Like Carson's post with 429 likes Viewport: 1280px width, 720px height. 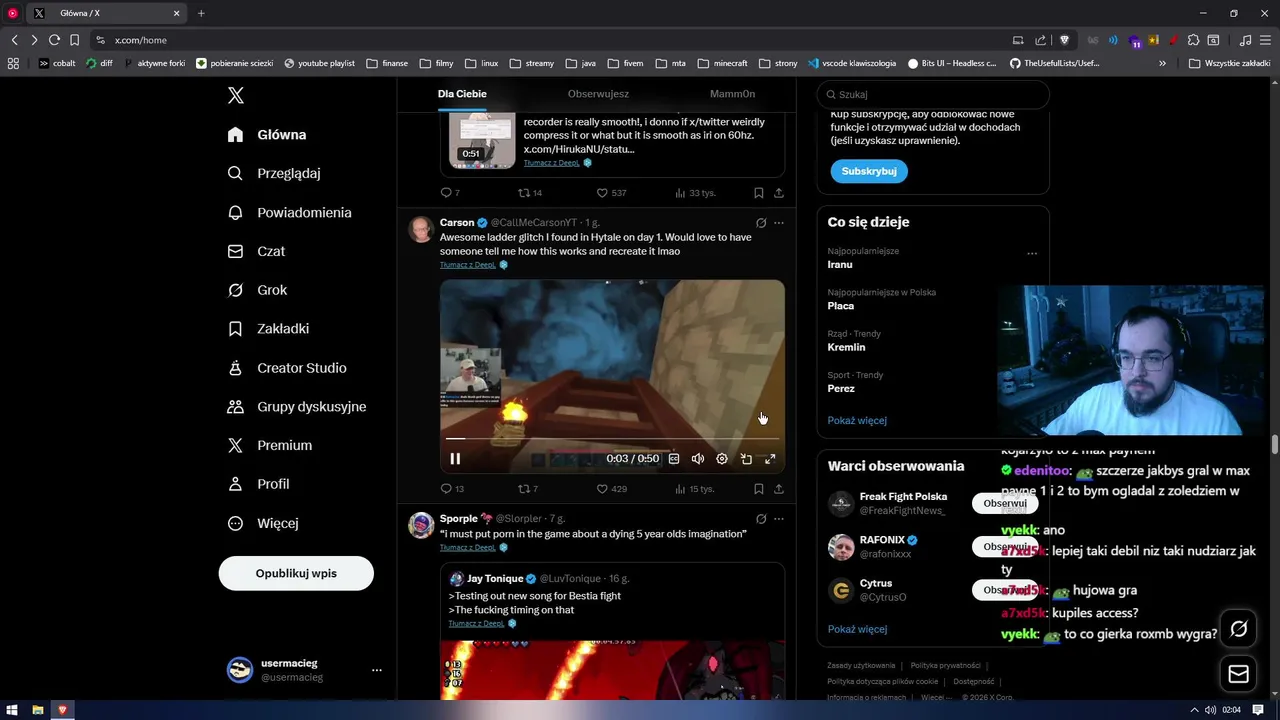tap(611, 489)
